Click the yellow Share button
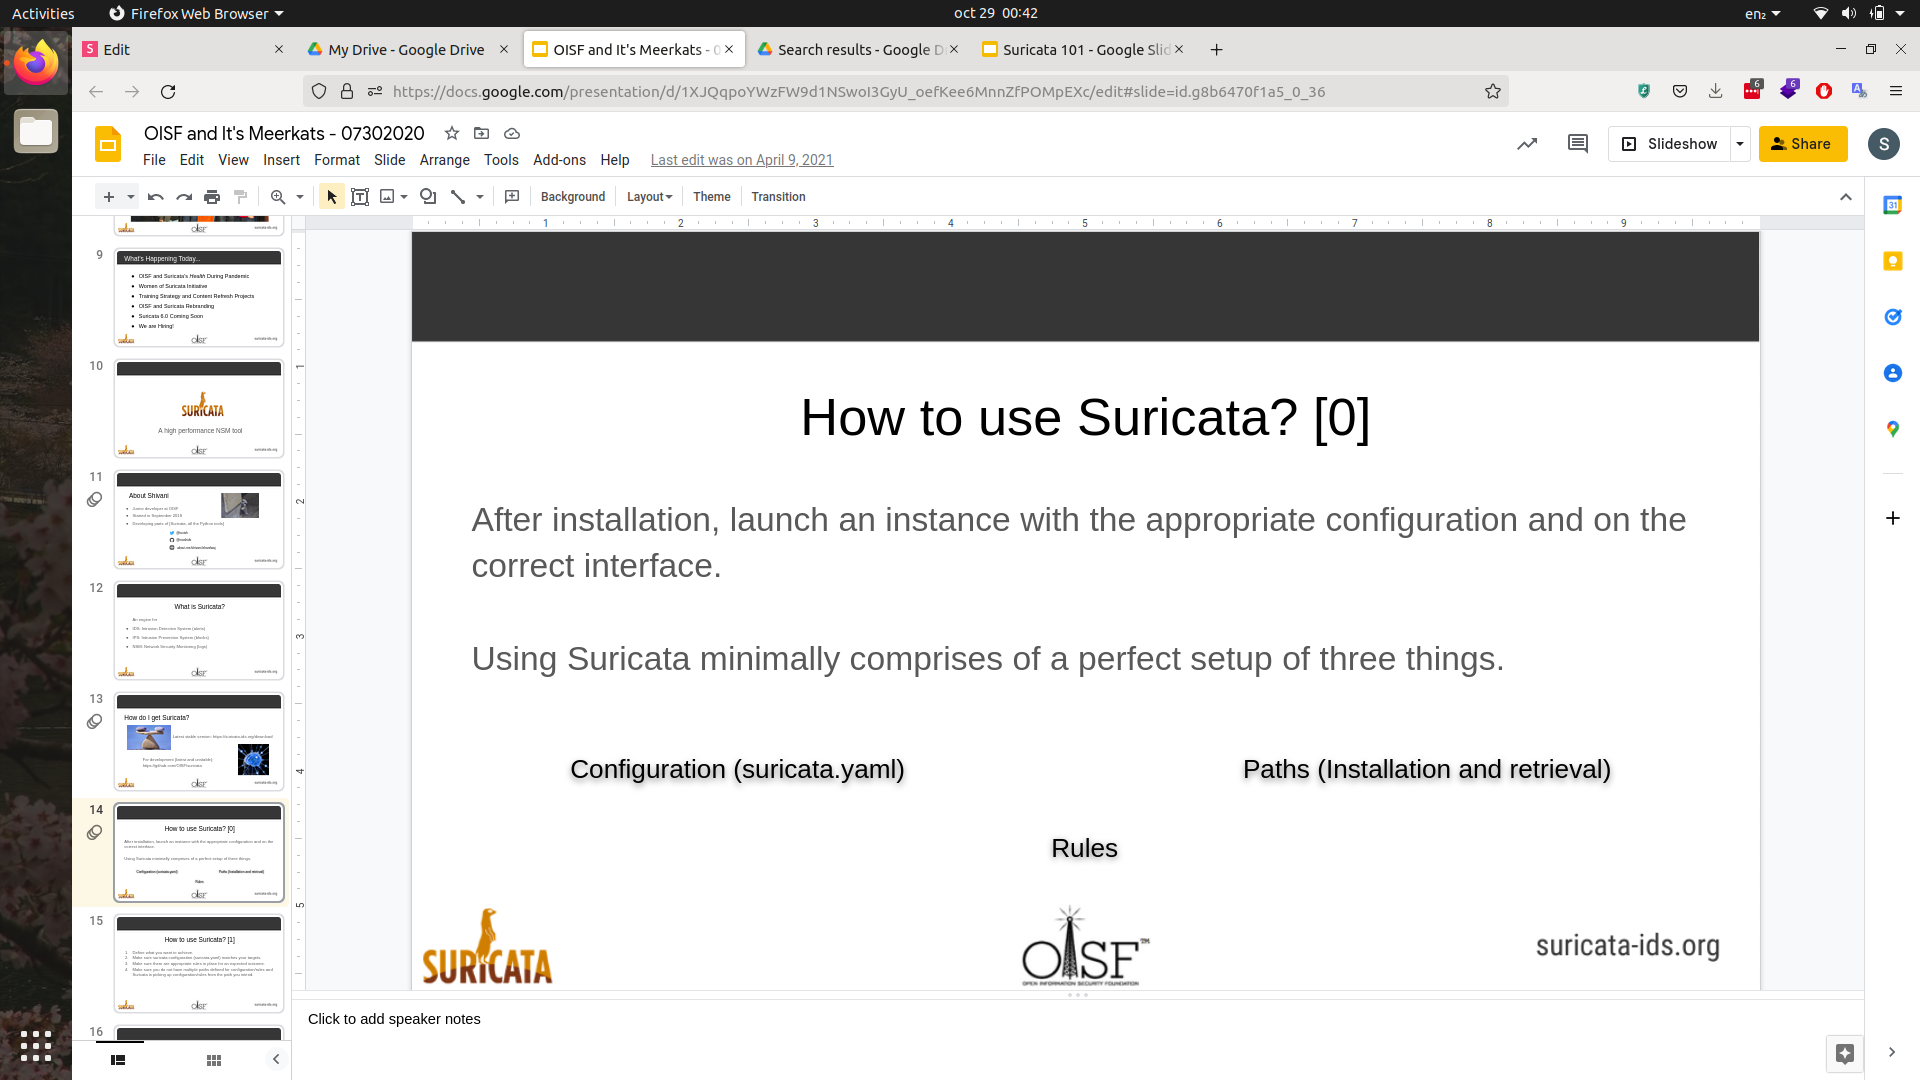The width and height of the screenshot is (1920, 1080). pyautogui.click(x=1802, y=144)
